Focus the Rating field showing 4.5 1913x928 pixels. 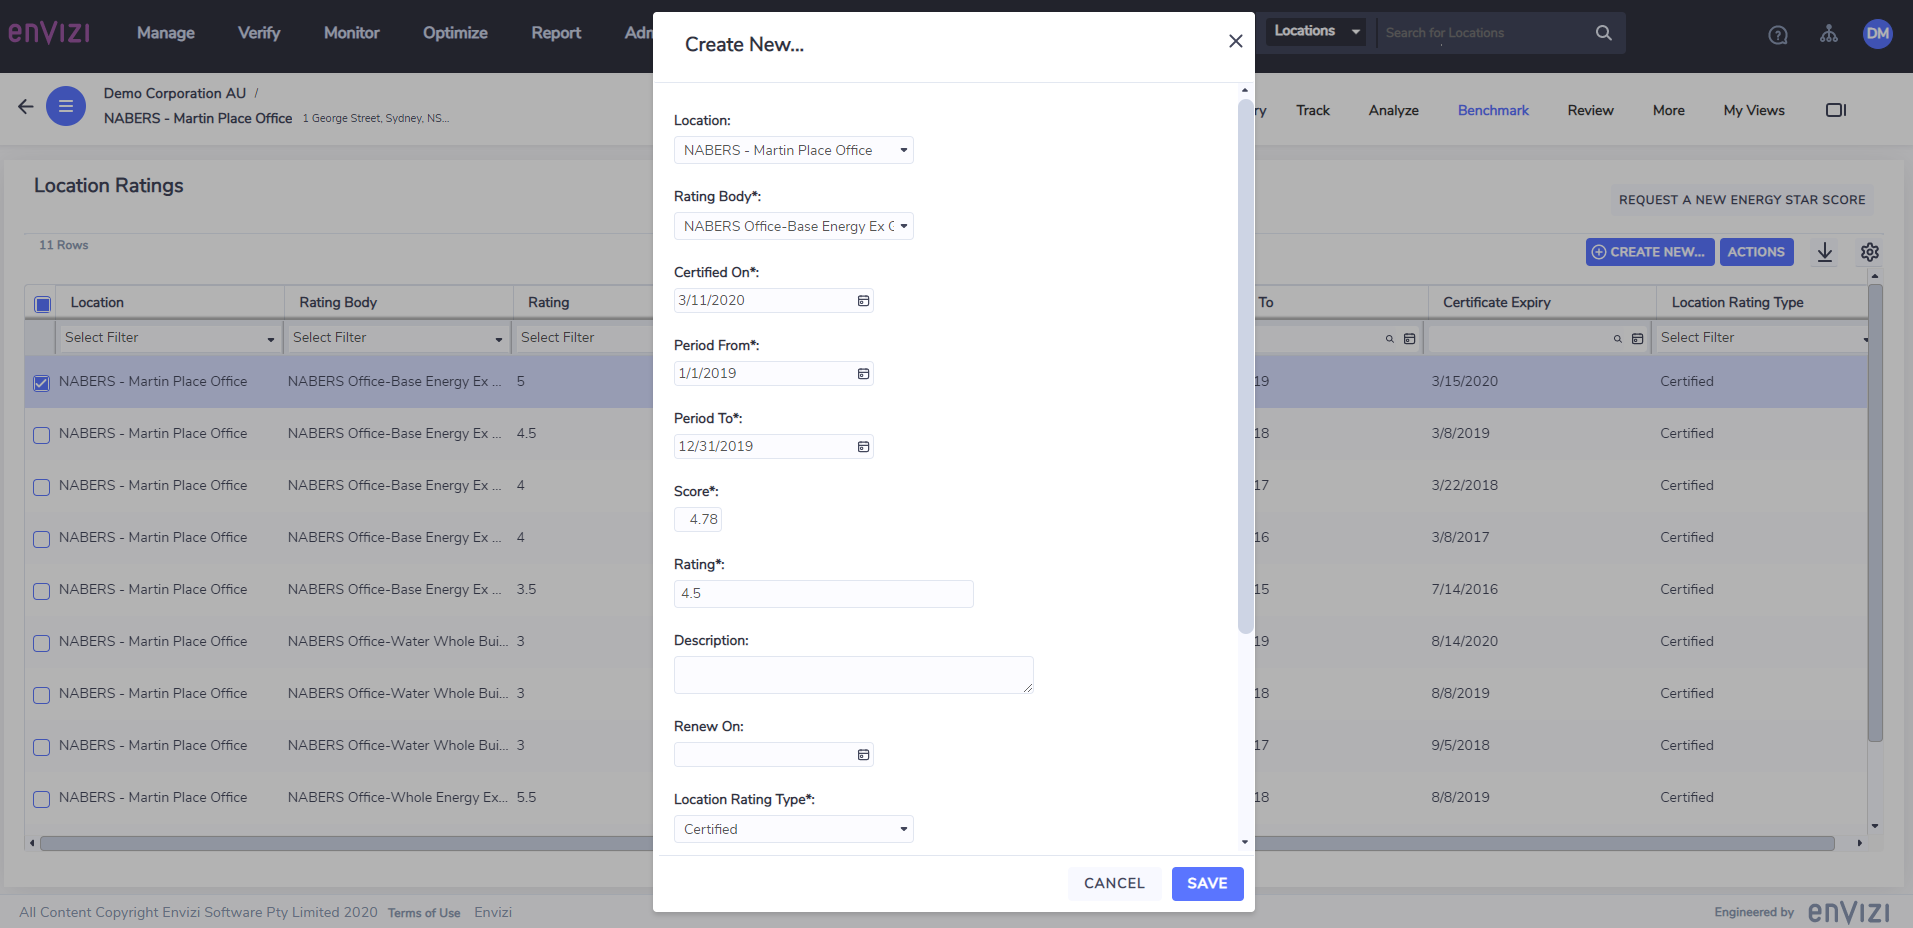pyautogui.click(x=824, y=594)
